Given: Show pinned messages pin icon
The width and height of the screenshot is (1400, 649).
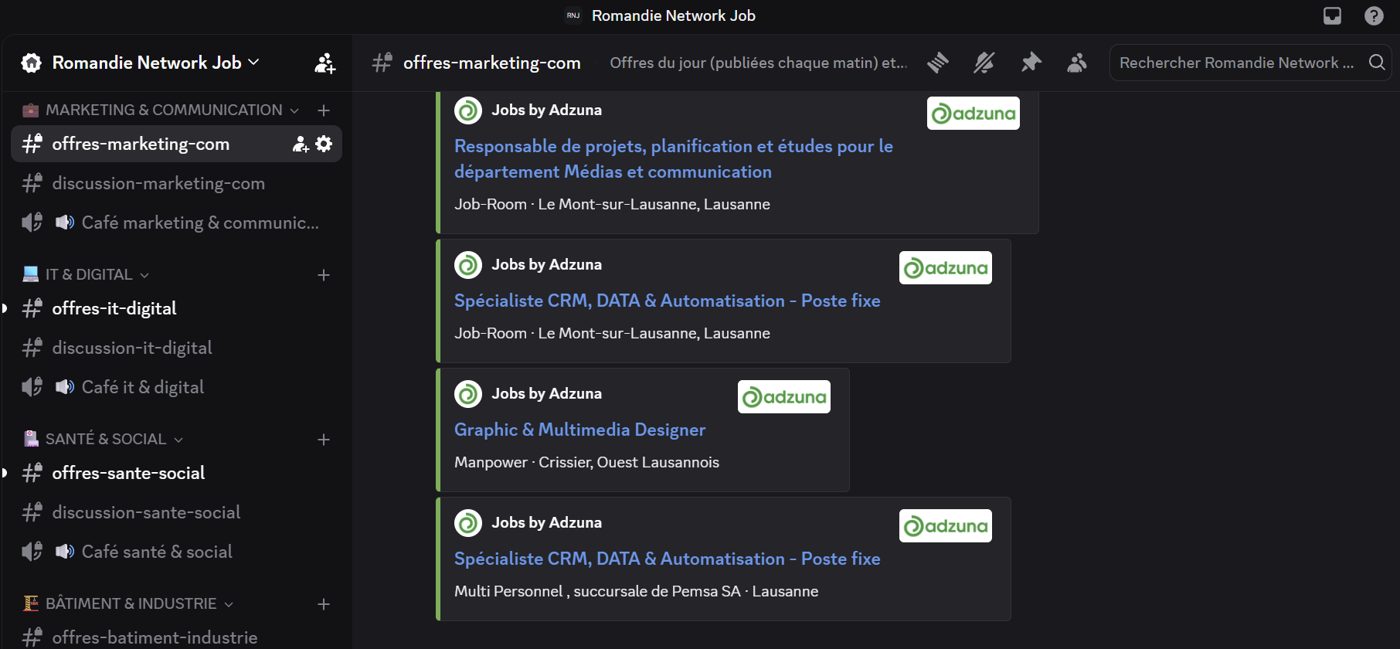Looking at the screenshot, I should [1030, 62].
